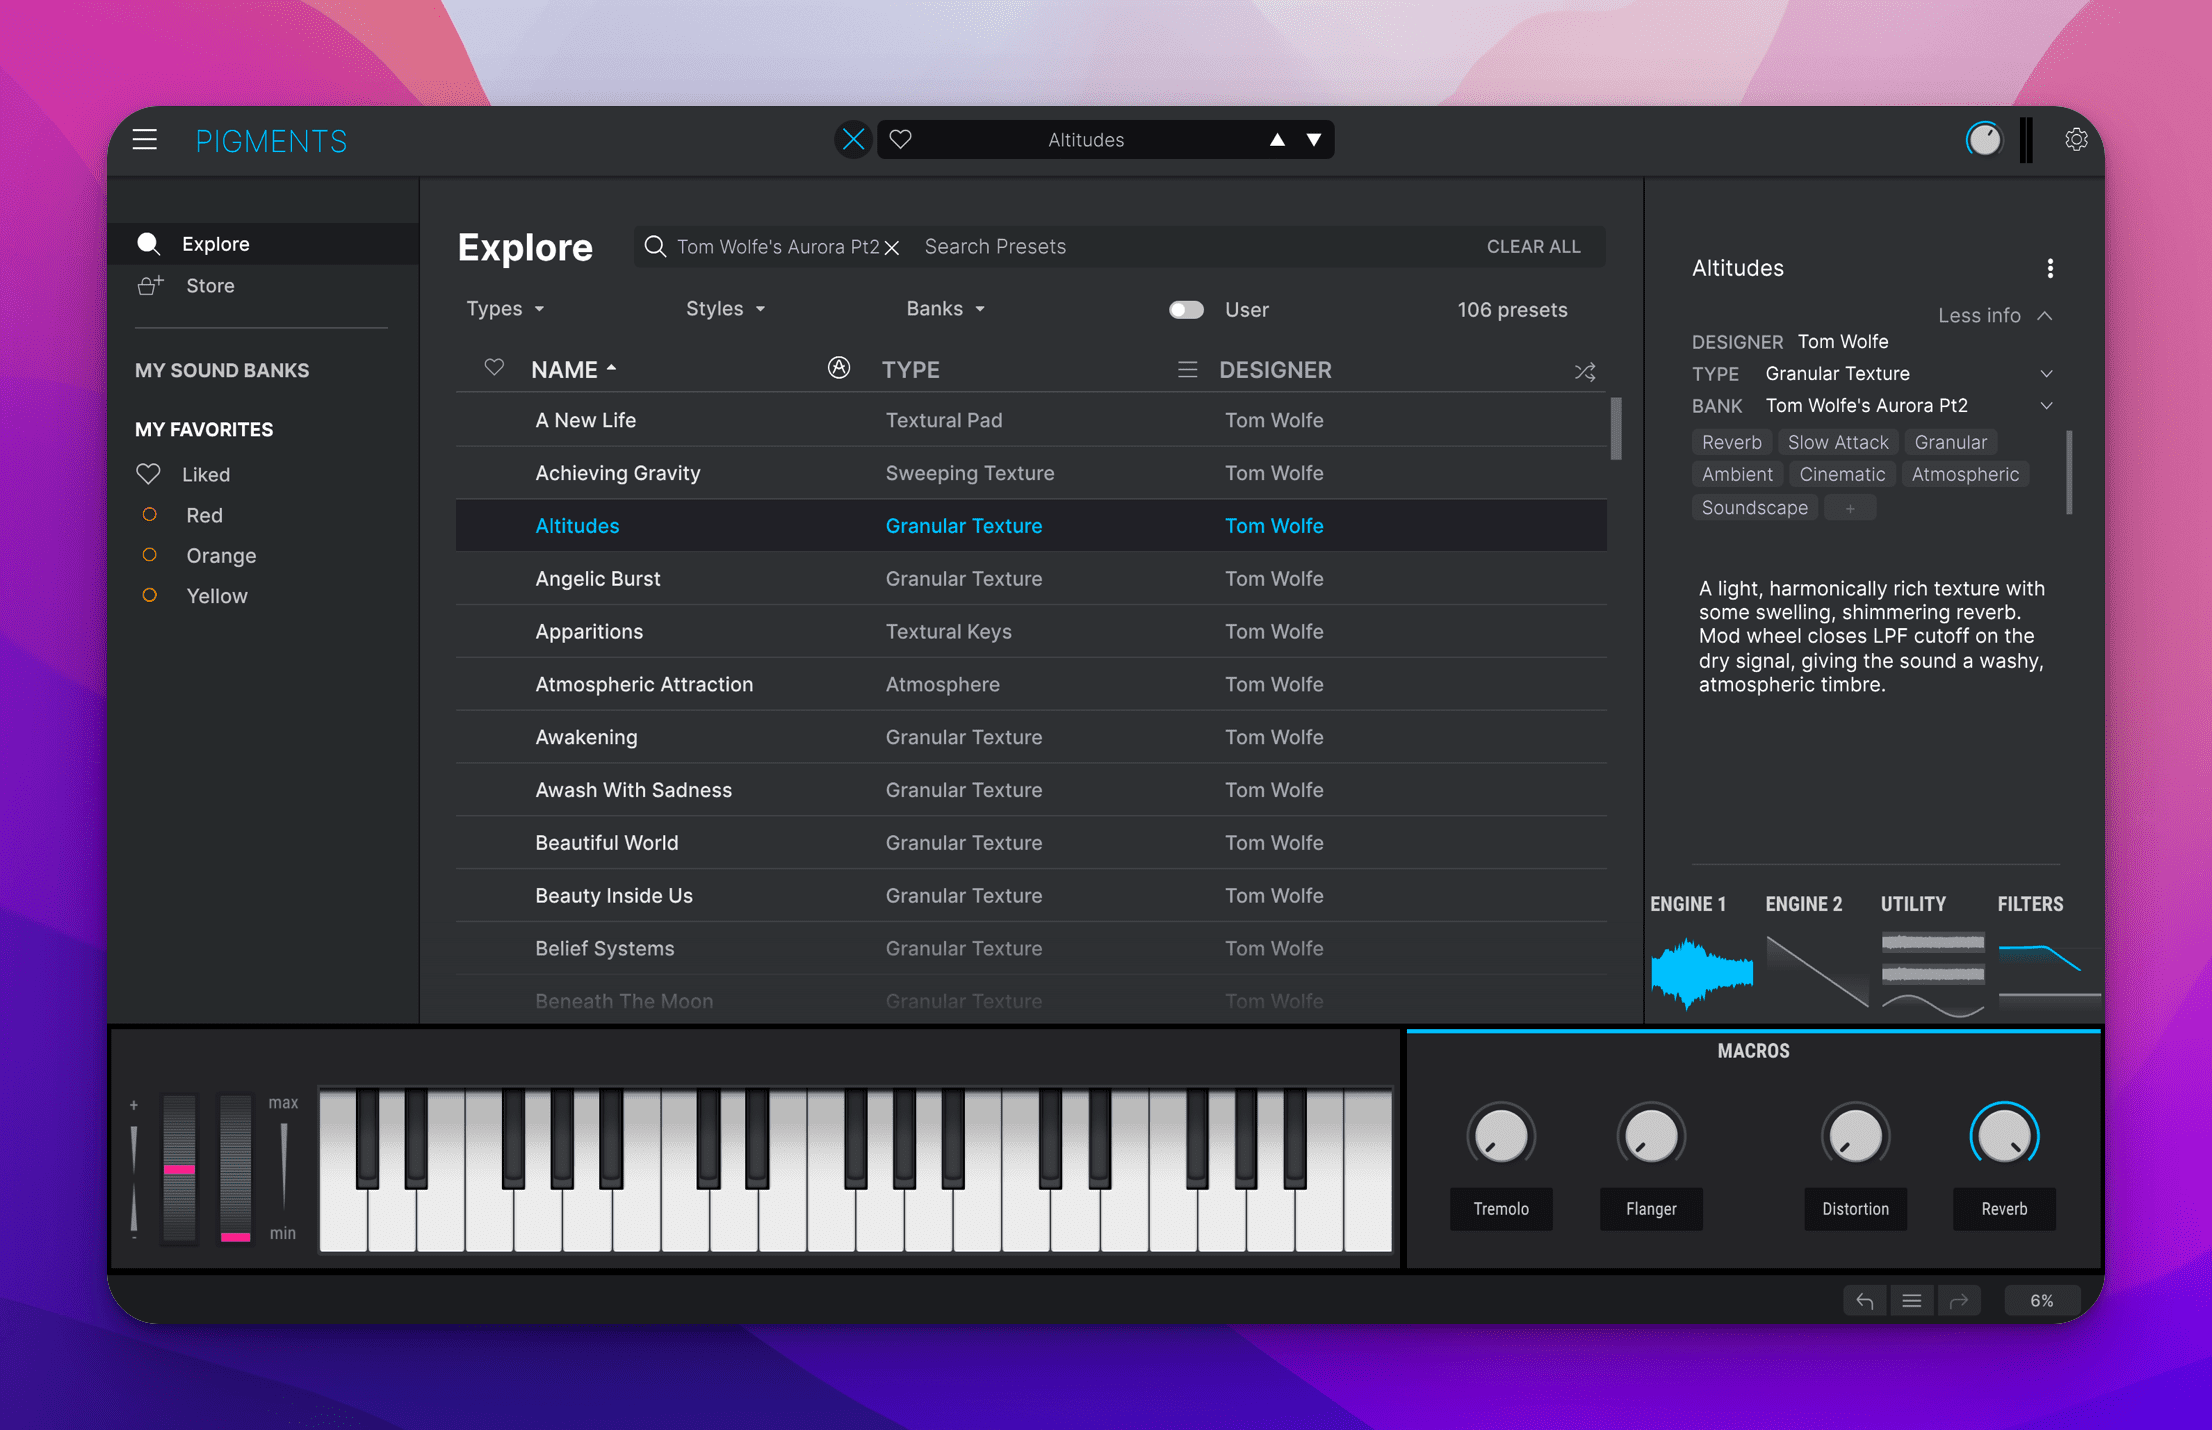Select the A New Life preset
The height and width of the screenshot is (1430, 2212).
tap(1031, 420)
